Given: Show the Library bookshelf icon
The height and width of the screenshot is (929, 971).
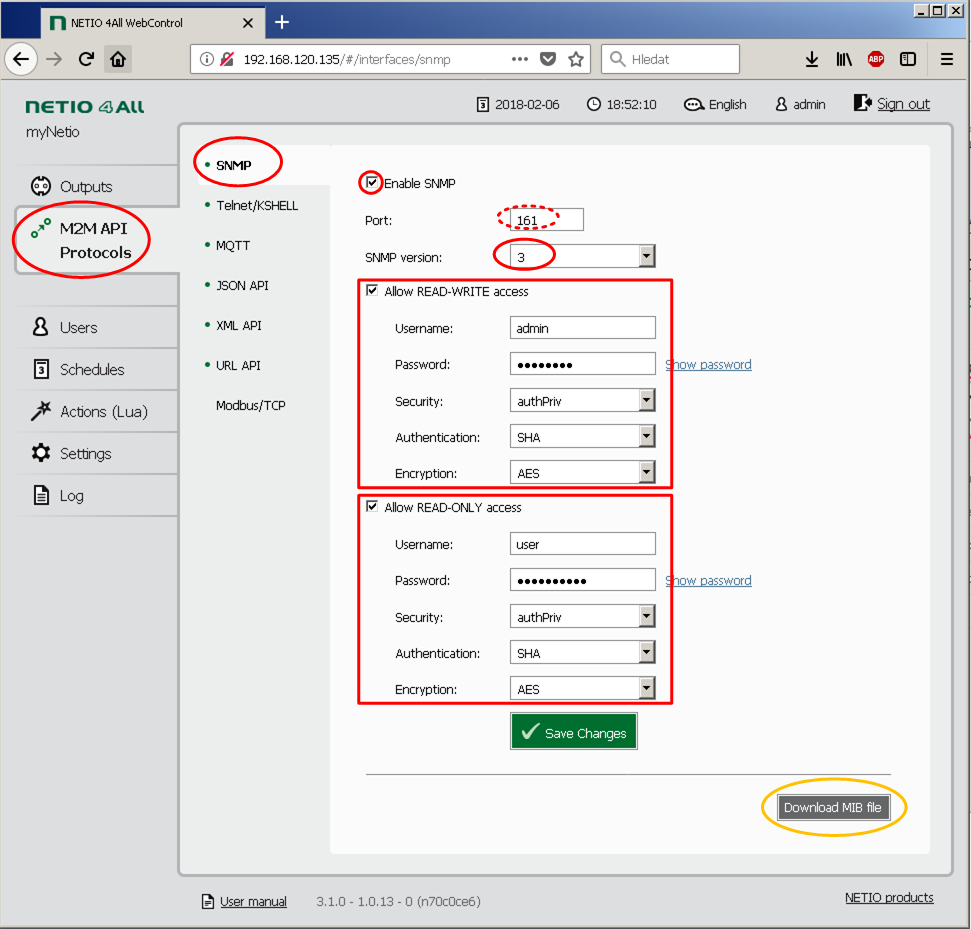Looking at the screenshot, I should click(x=844, y=59).
